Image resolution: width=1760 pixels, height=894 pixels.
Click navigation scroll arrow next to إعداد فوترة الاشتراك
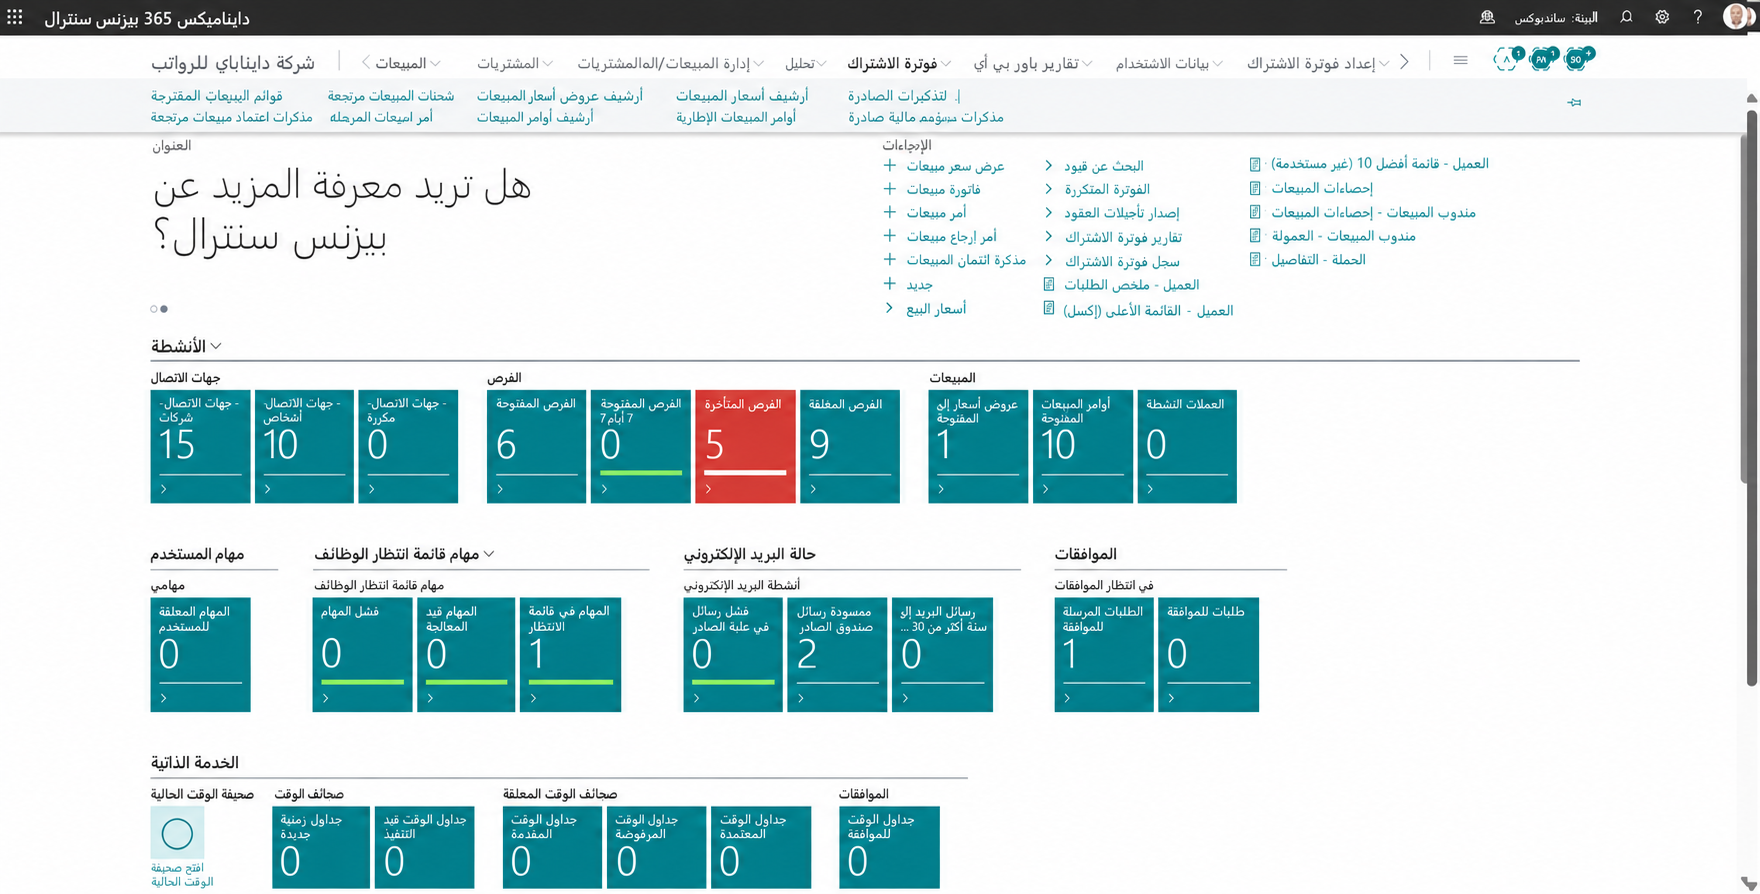[x=1404, y=62]
